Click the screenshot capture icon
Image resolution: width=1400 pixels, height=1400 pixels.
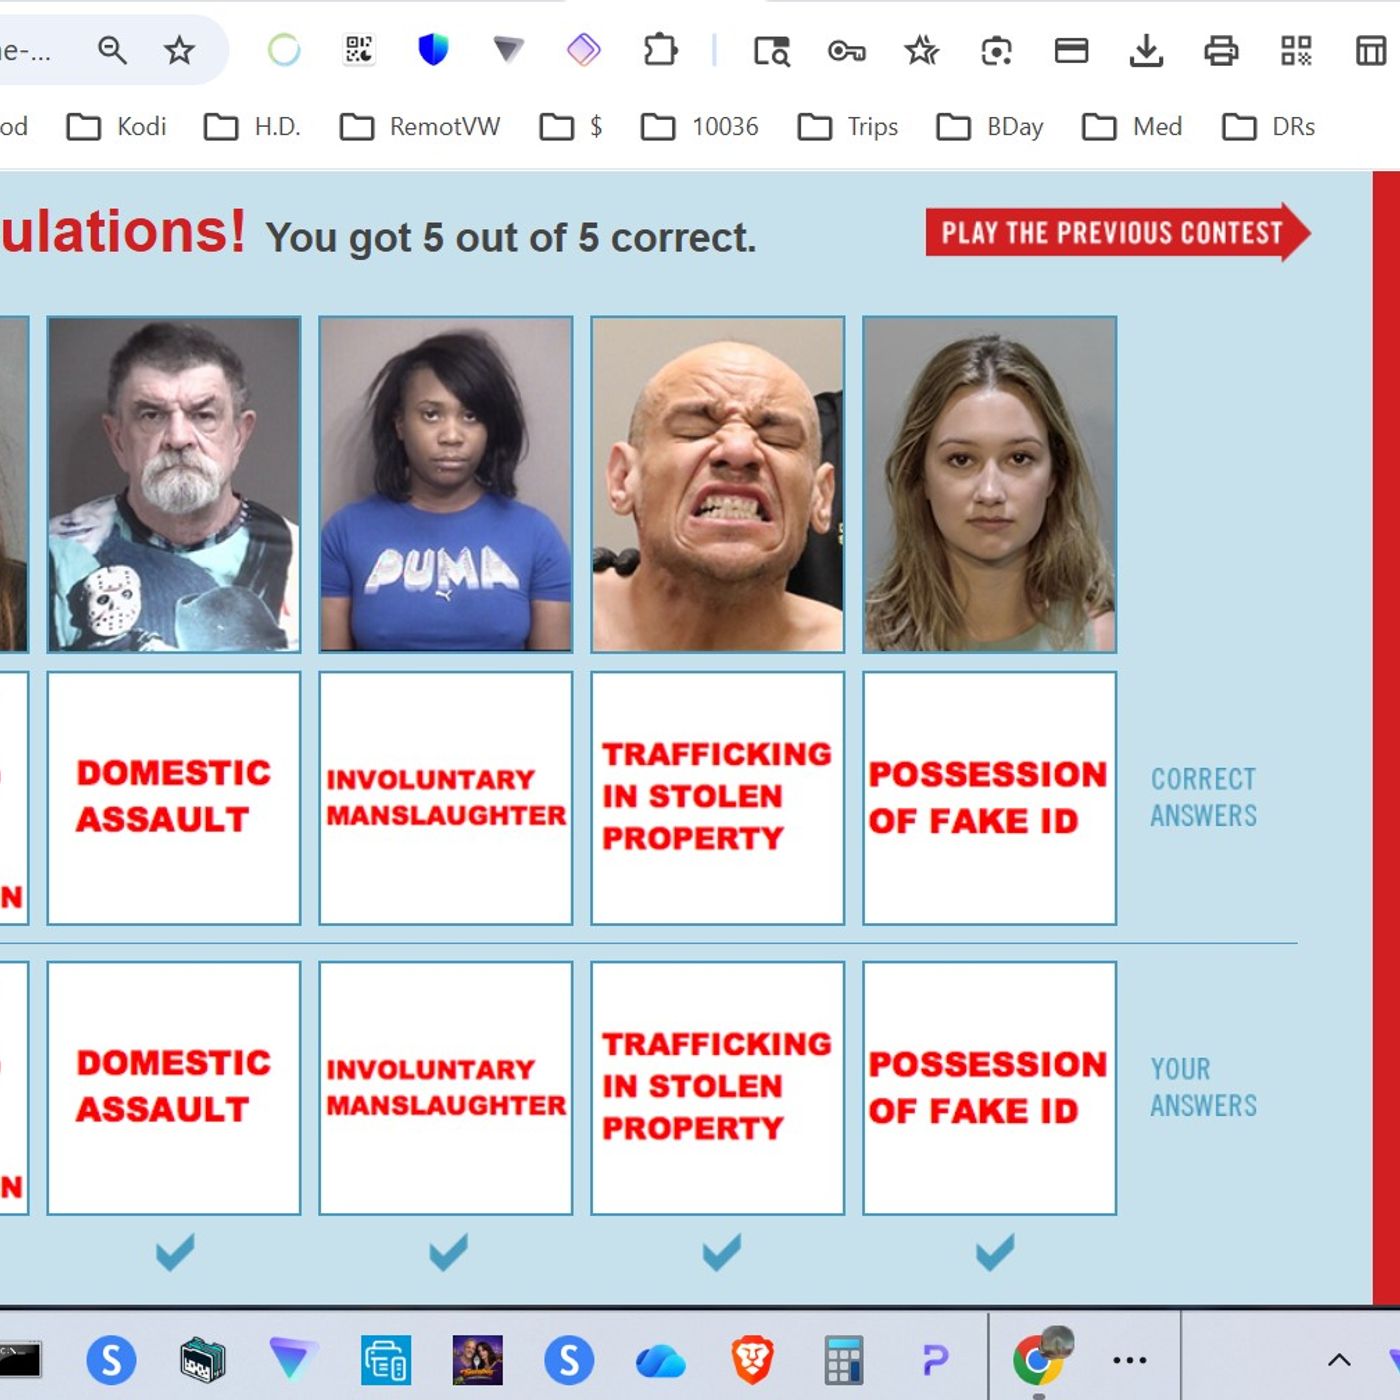(x=996, y=51)
